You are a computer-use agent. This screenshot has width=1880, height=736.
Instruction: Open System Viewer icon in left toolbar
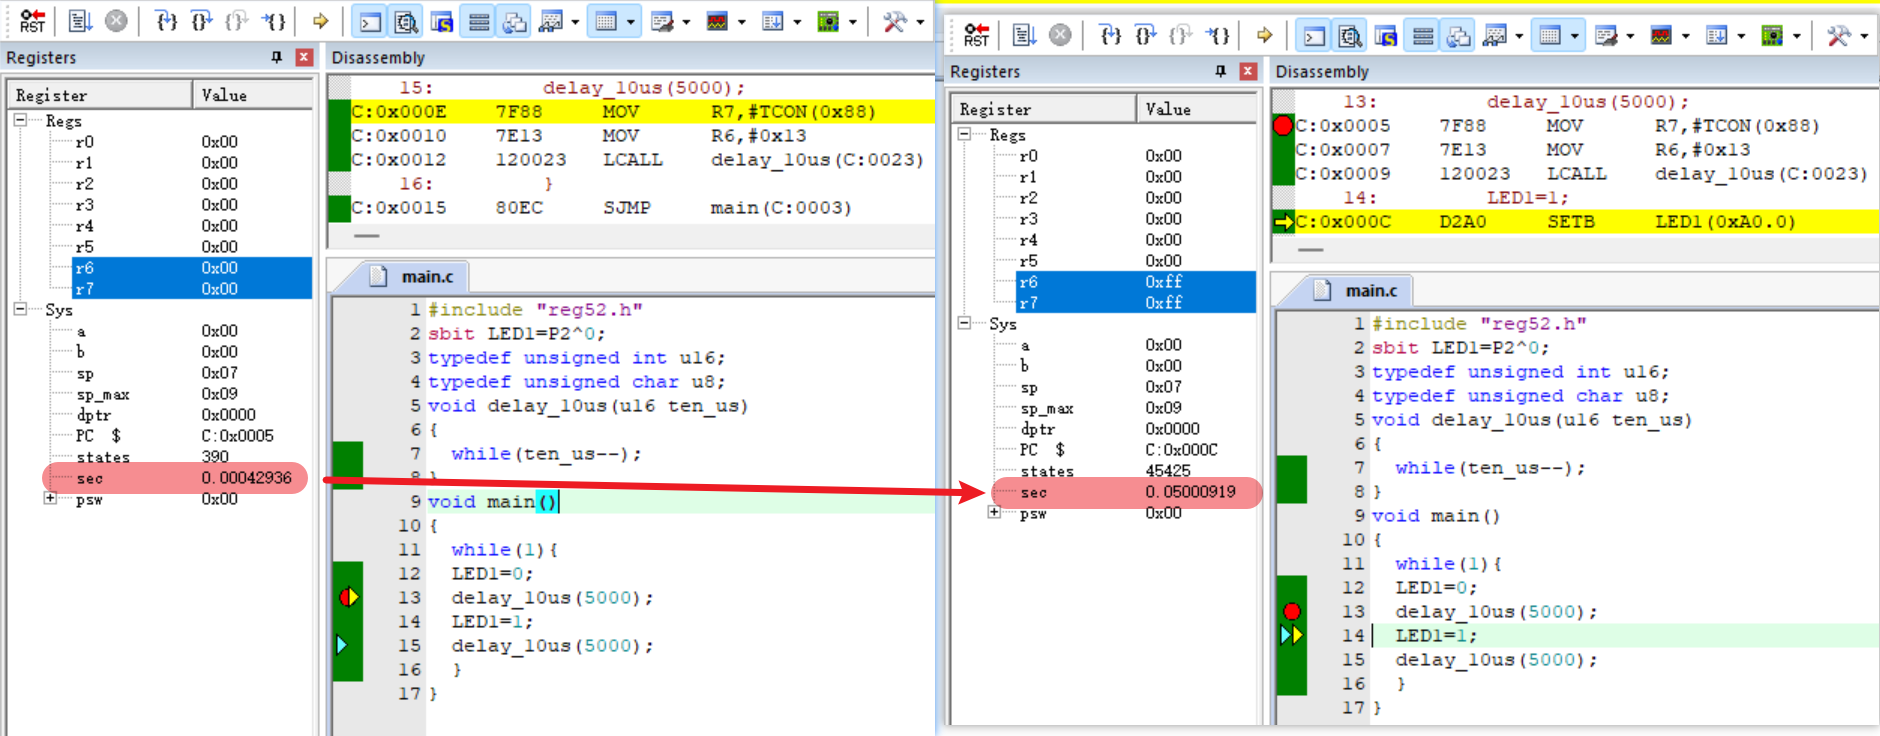coord(828,21)
